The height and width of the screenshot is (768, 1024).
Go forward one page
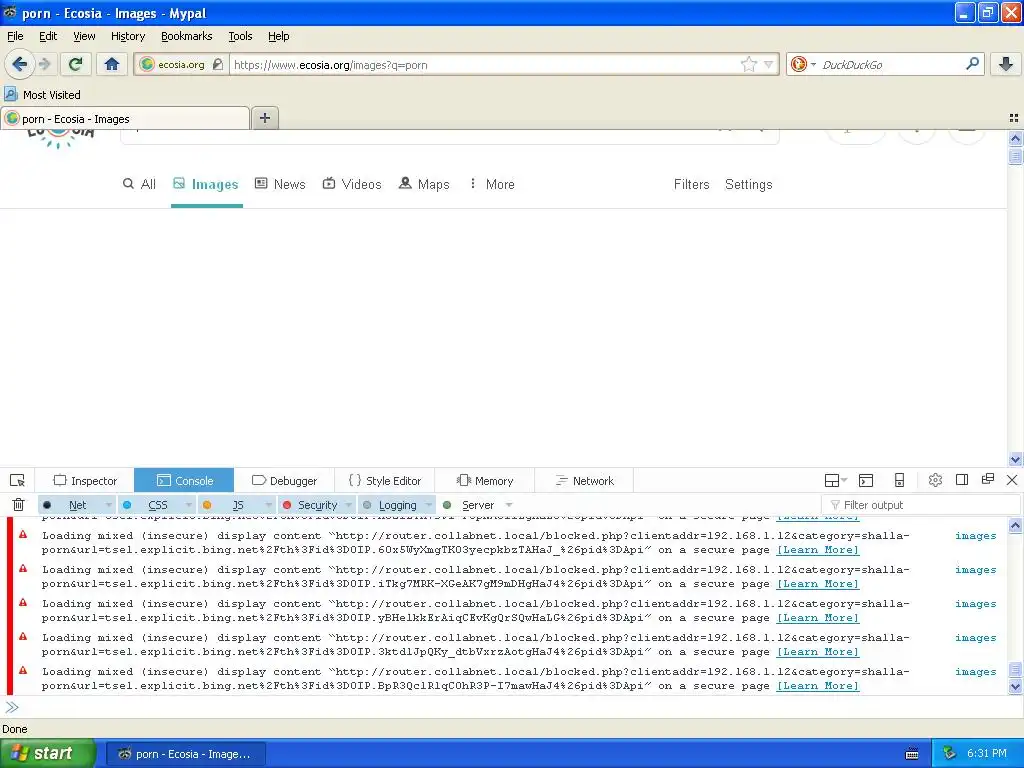(x=44, y=64)
